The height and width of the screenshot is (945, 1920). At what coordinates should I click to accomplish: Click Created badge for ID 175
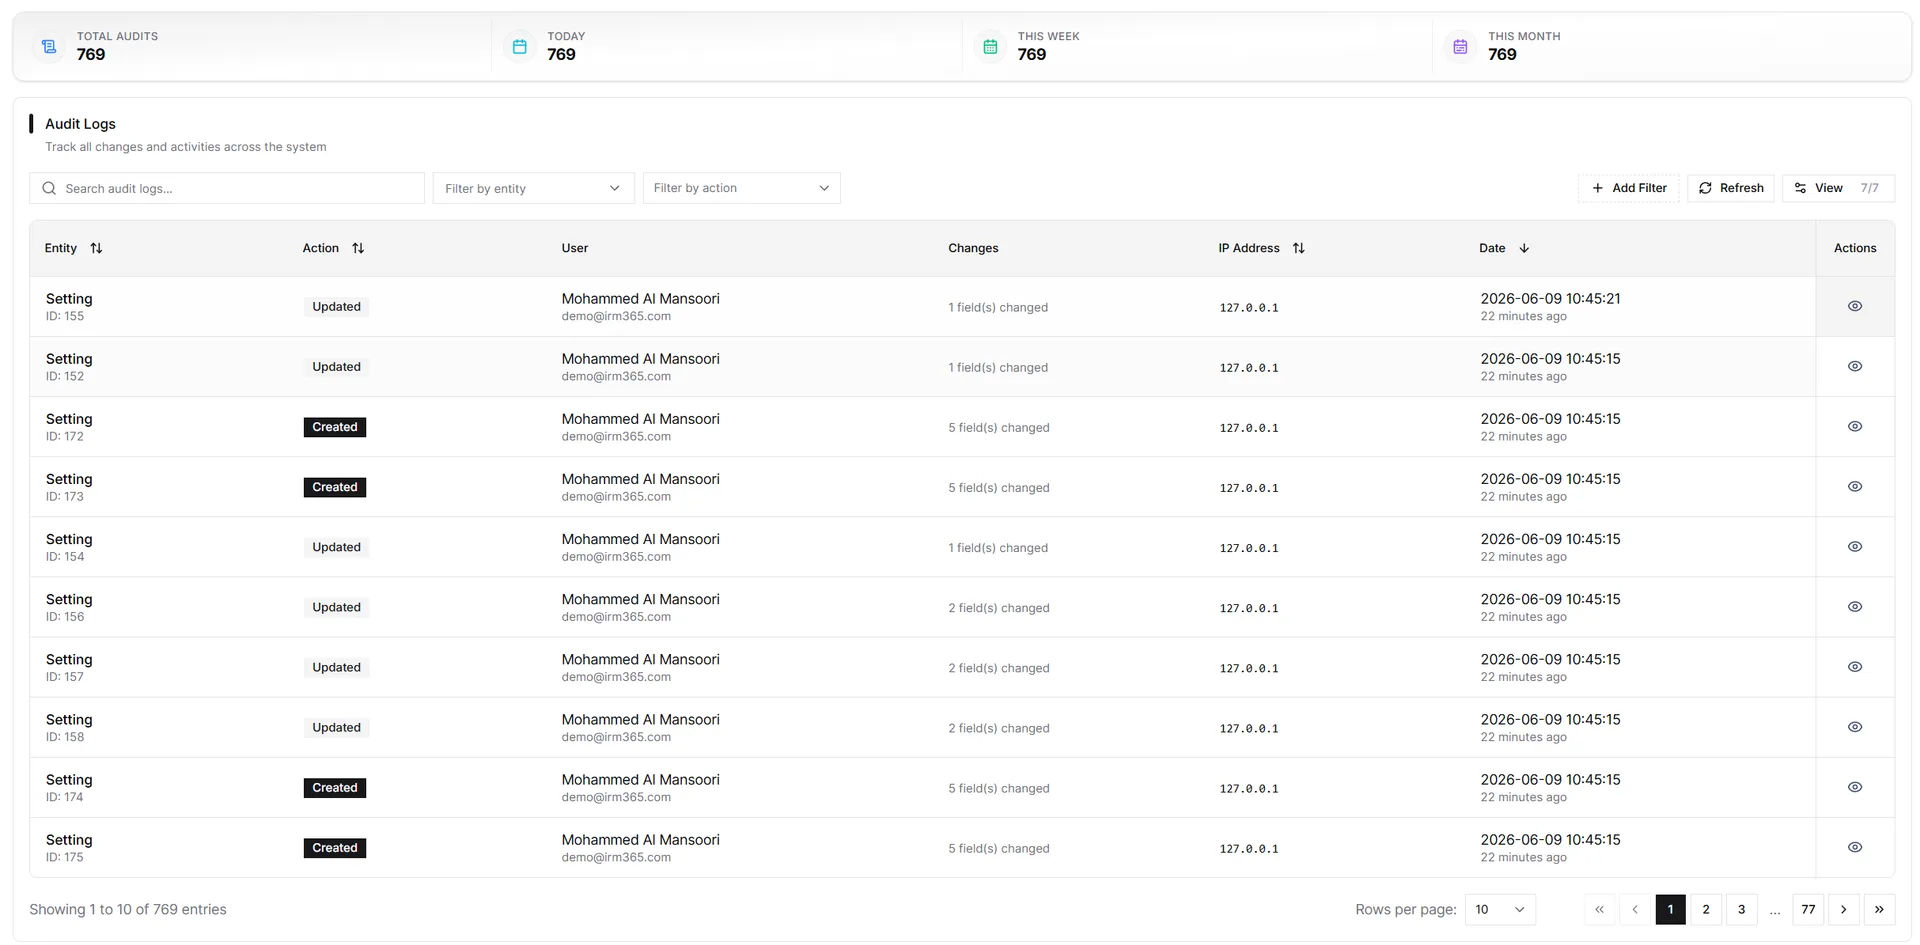tap(335, 848)
